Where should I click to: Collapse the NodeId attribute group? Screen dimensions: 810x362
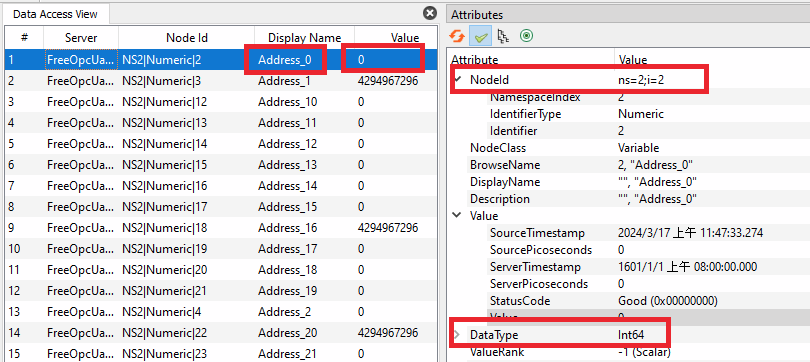click(457, 79)
